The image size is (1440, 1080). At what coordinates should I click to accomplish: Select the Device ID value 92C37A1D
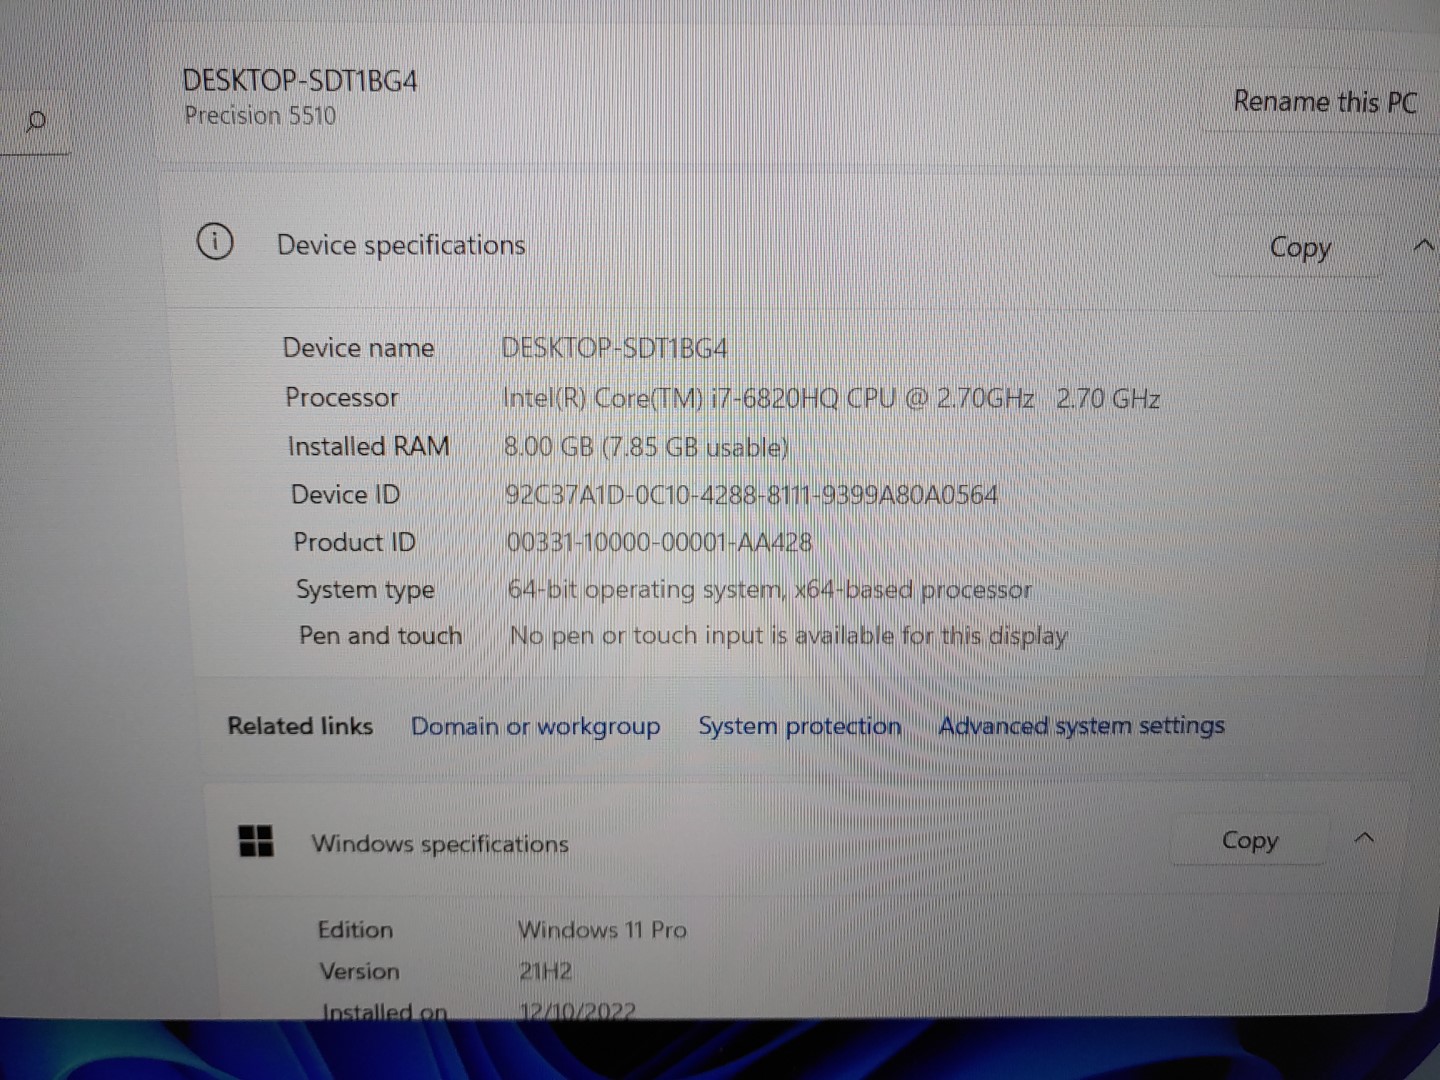[x=751, y=494]
